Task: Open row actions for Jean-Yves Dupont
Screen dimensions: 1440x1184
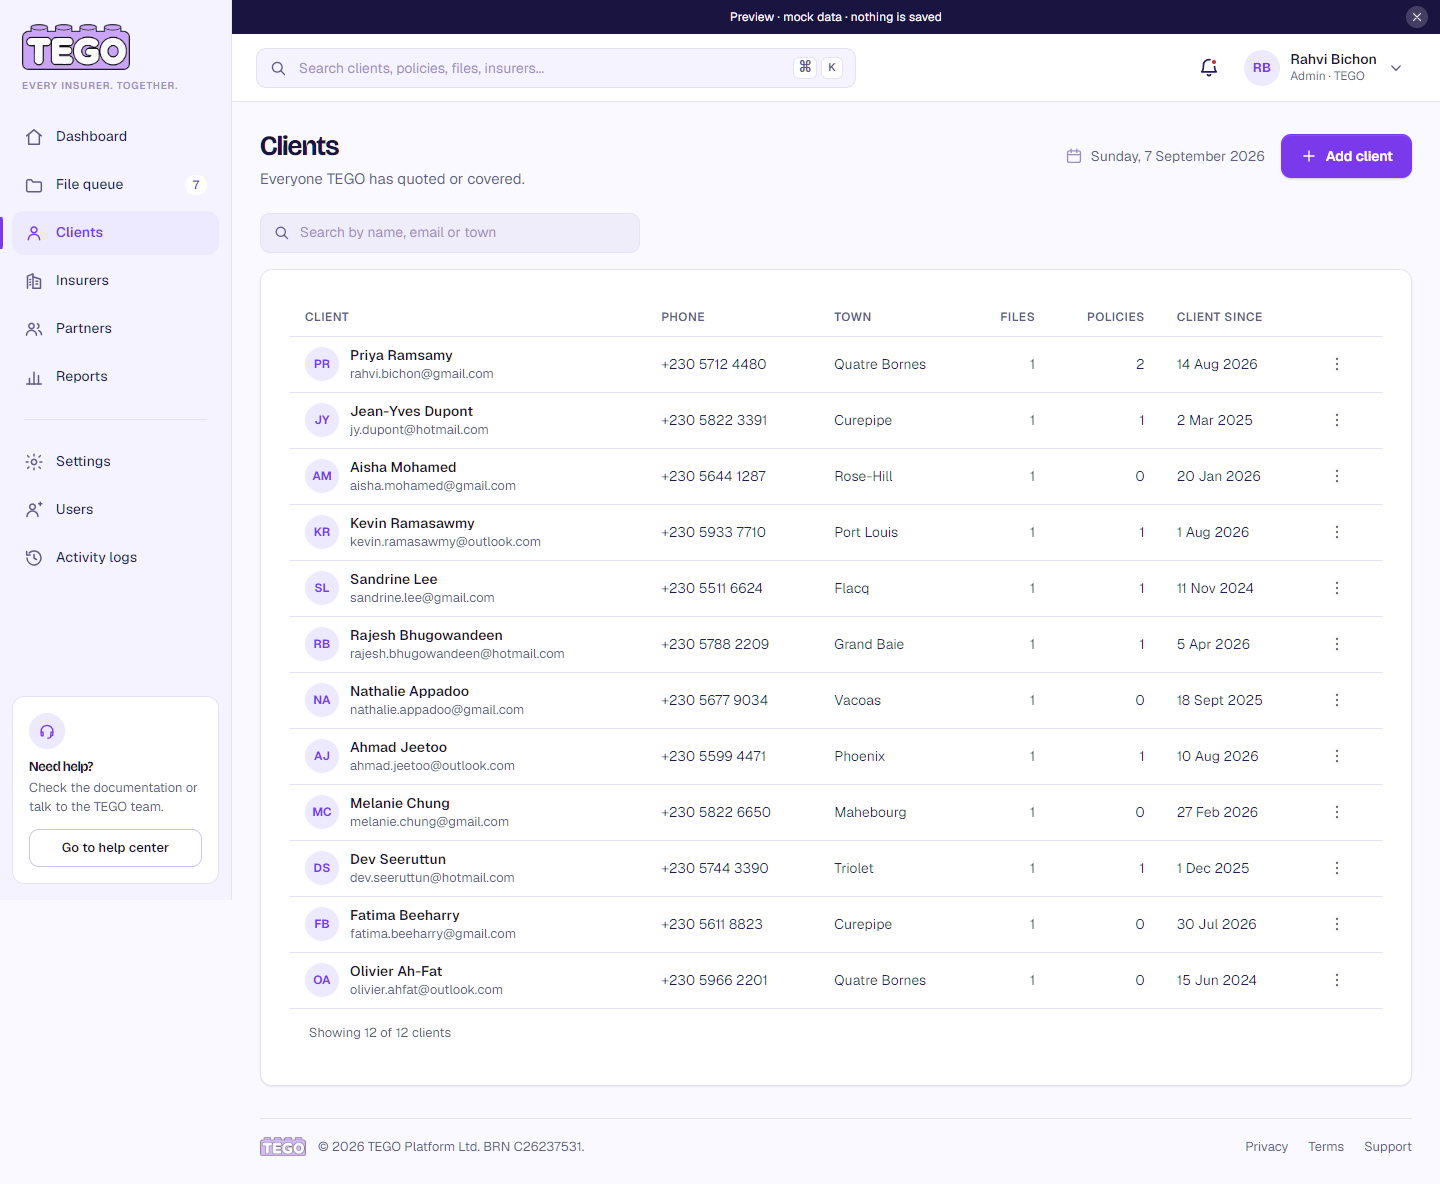Action: pos(1336,420)
